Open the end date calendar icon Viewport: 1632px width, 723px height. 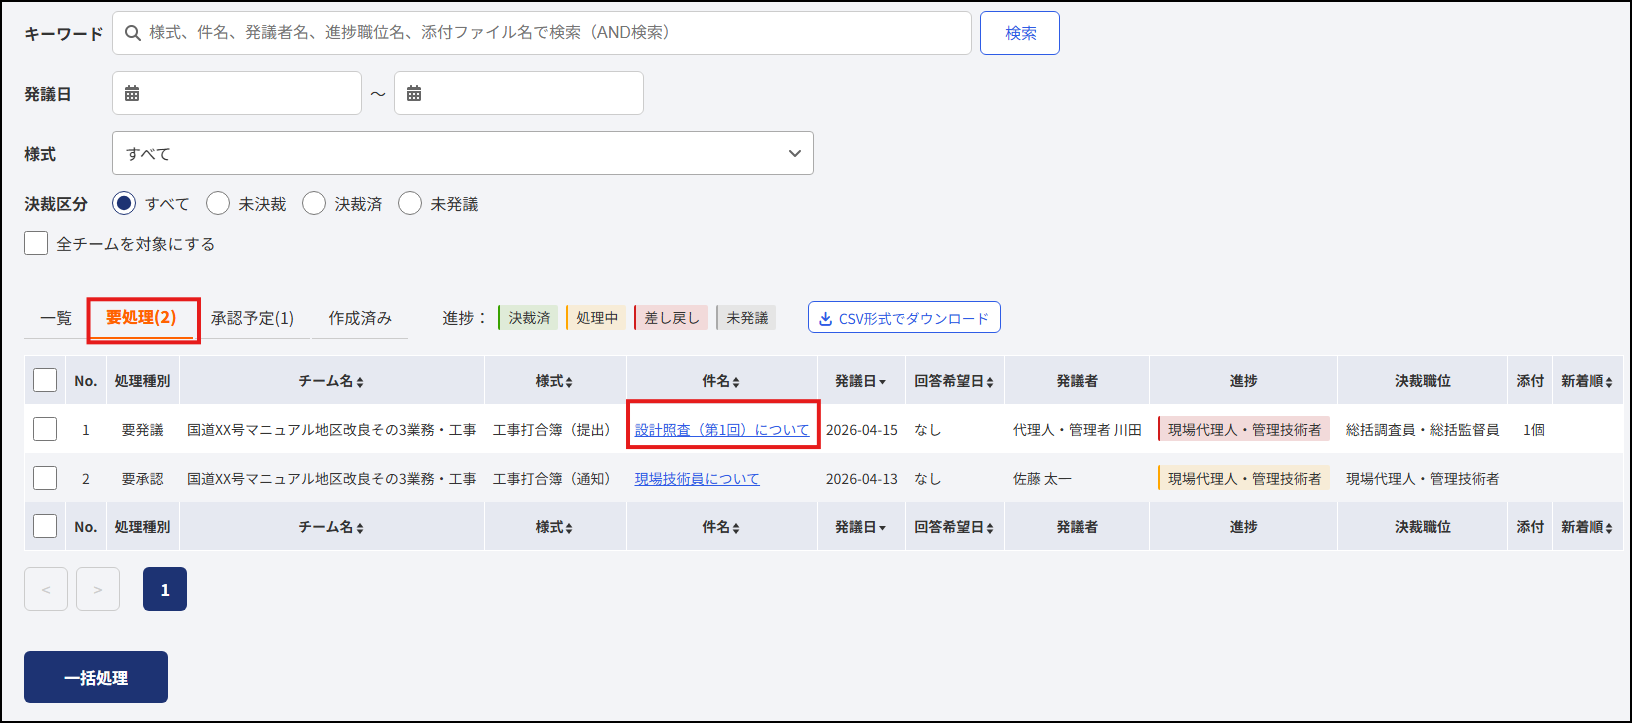tap(414, 93)
